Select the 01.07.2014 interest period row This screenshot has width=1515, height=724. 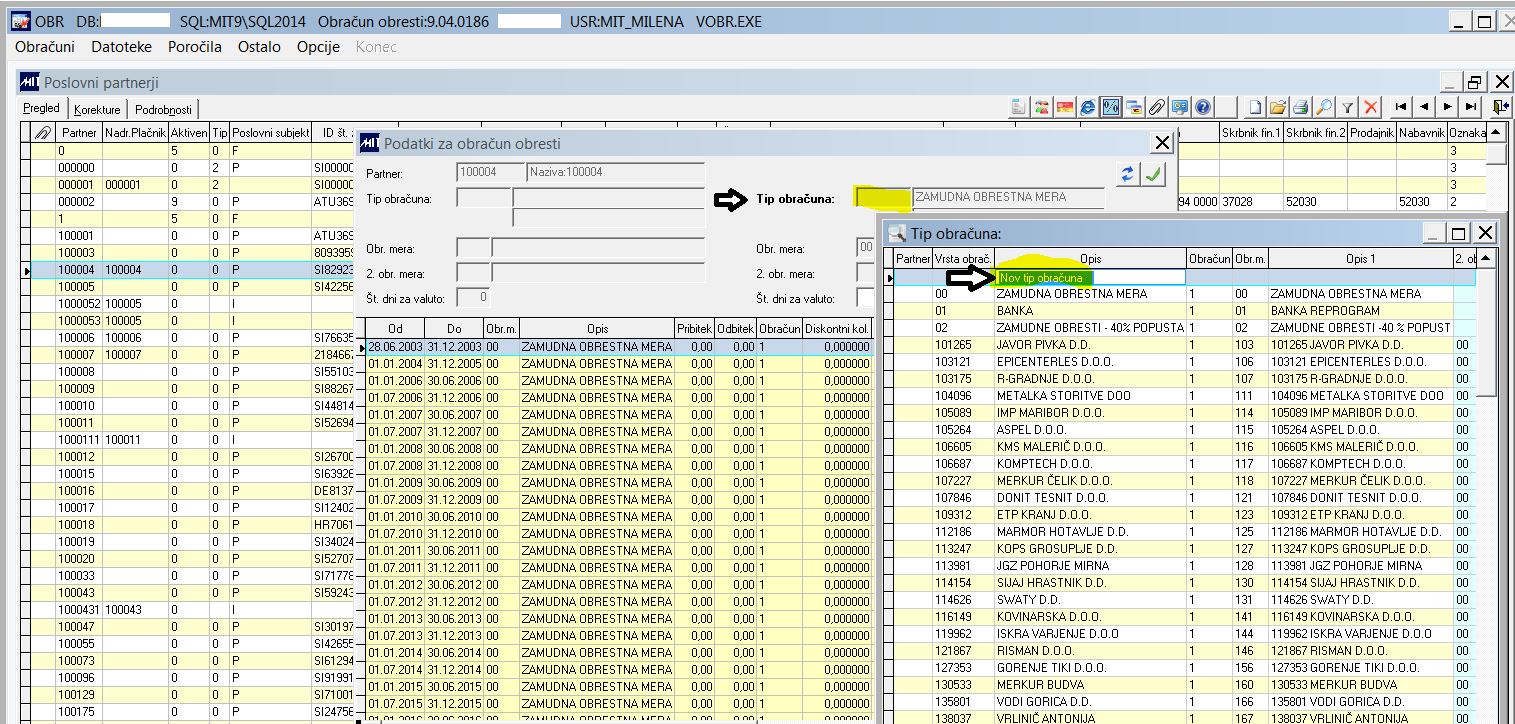click(x=617, y=669)
